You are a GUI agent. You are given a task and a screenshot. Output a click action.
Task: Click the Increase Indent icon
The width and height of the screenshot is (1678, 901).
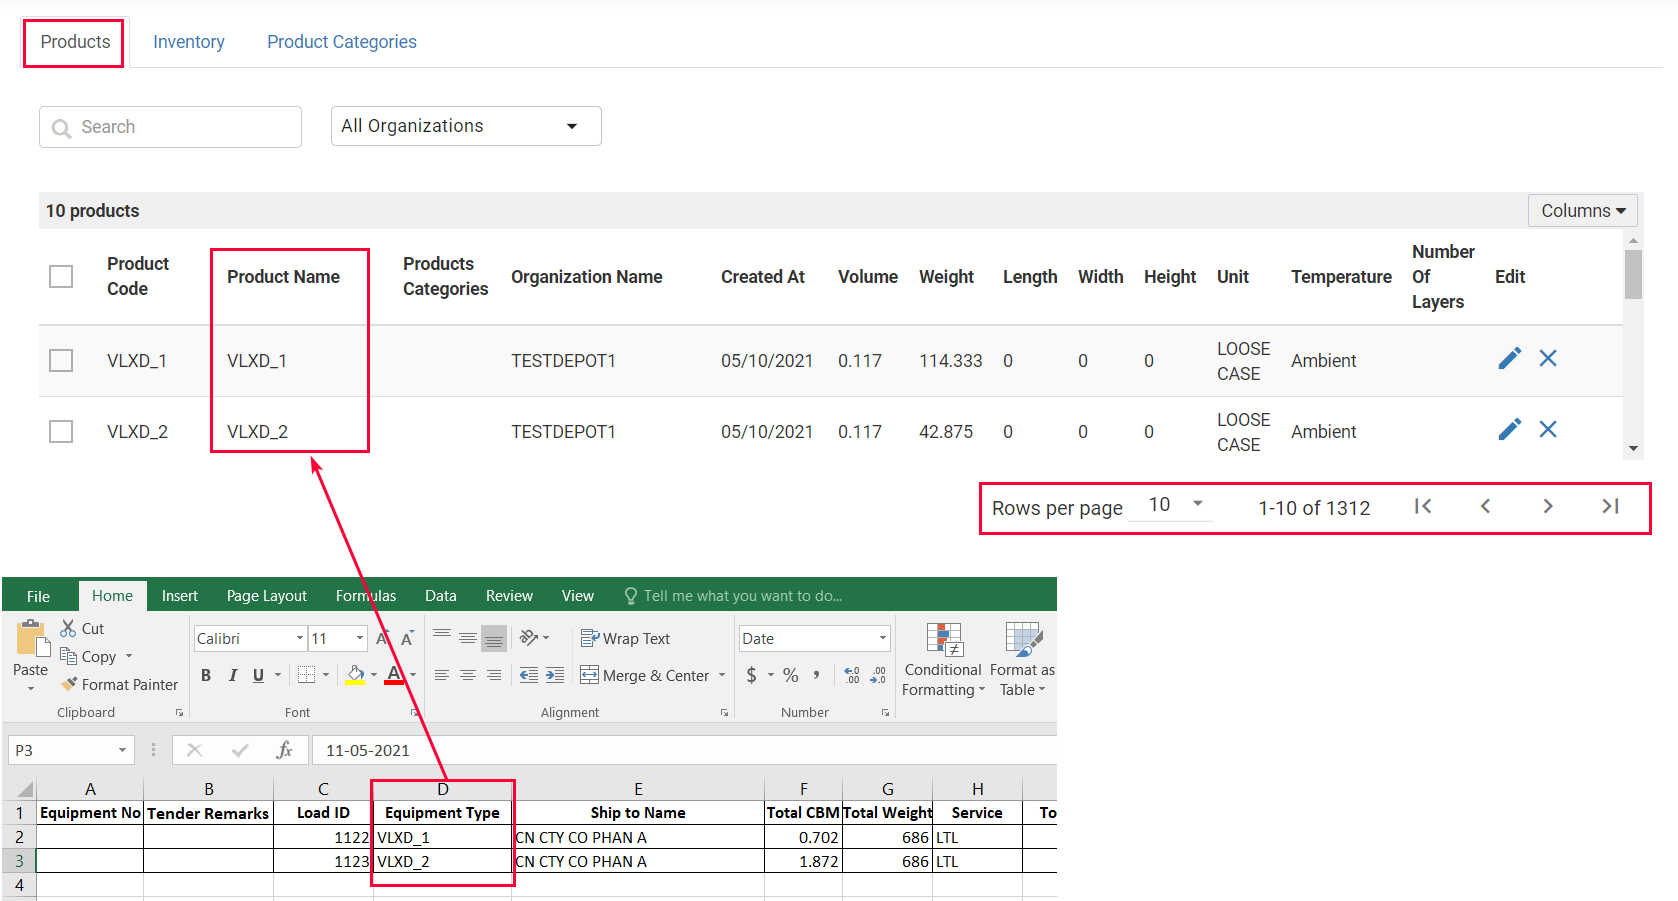[x=555, y=675]
